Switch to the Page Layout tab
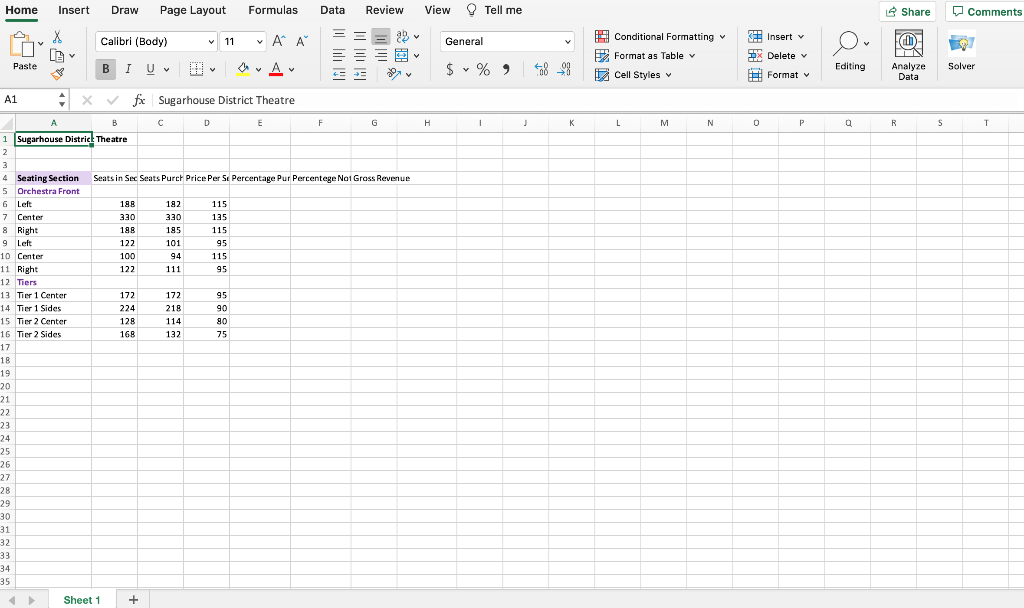The height and width of the screenshot is (608, 1024). tap(193, 10)
